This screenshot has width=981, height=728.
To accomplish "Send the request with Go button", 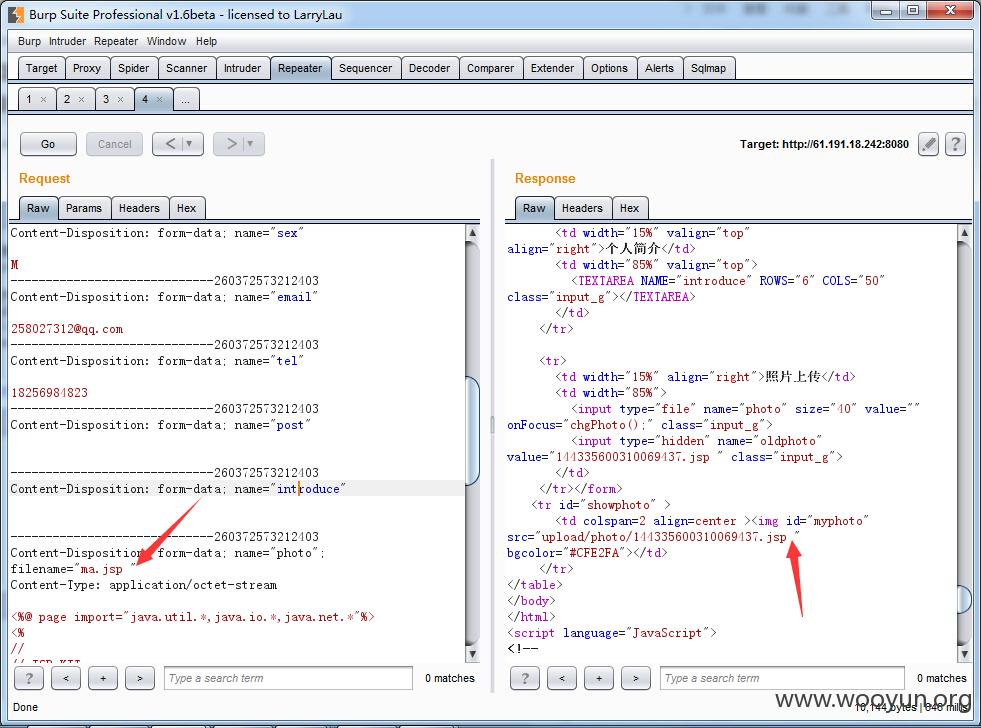I will (x=48, y=144).
